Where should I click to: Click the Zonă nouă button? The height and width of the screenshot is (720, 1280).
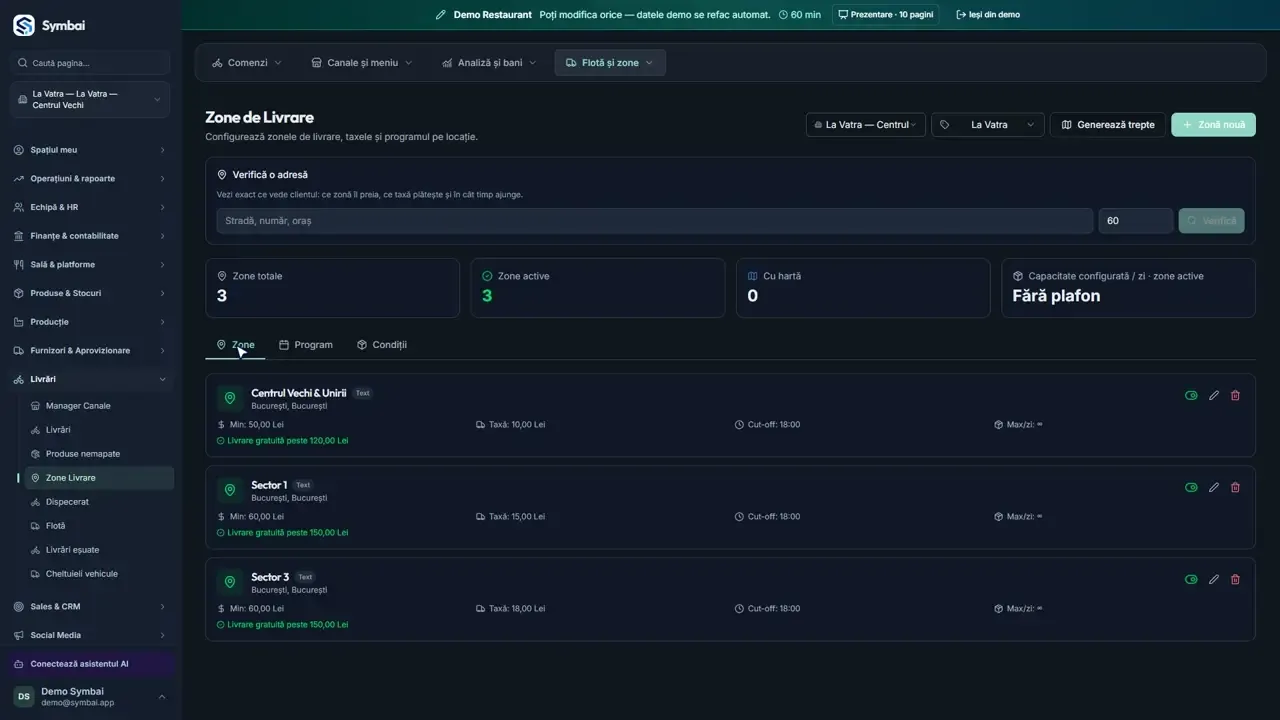coord(1214,125)
